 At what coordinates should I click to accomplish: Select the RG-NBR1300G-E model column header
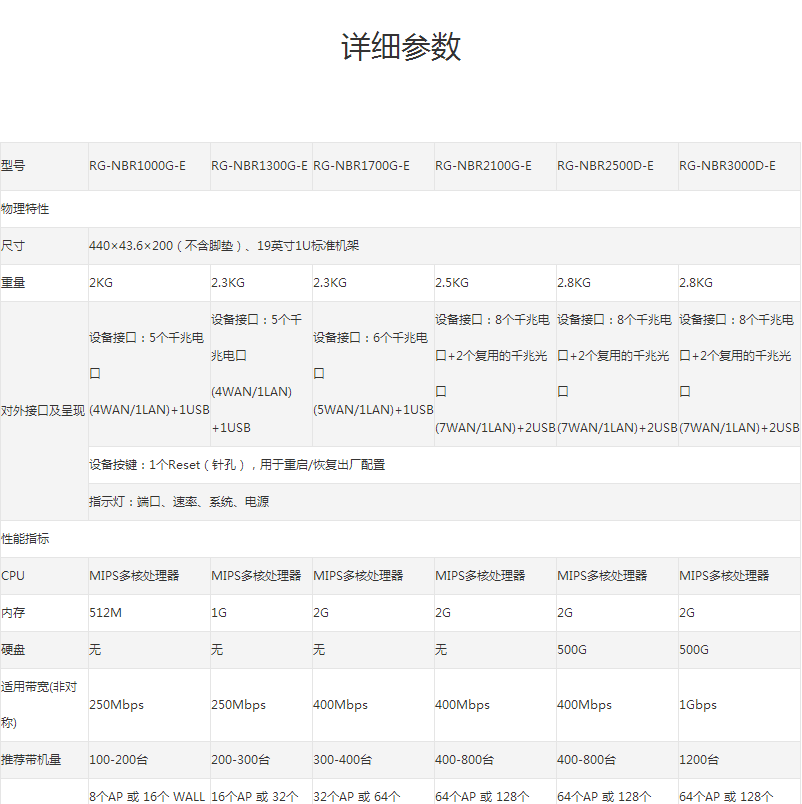pos(259,166)
